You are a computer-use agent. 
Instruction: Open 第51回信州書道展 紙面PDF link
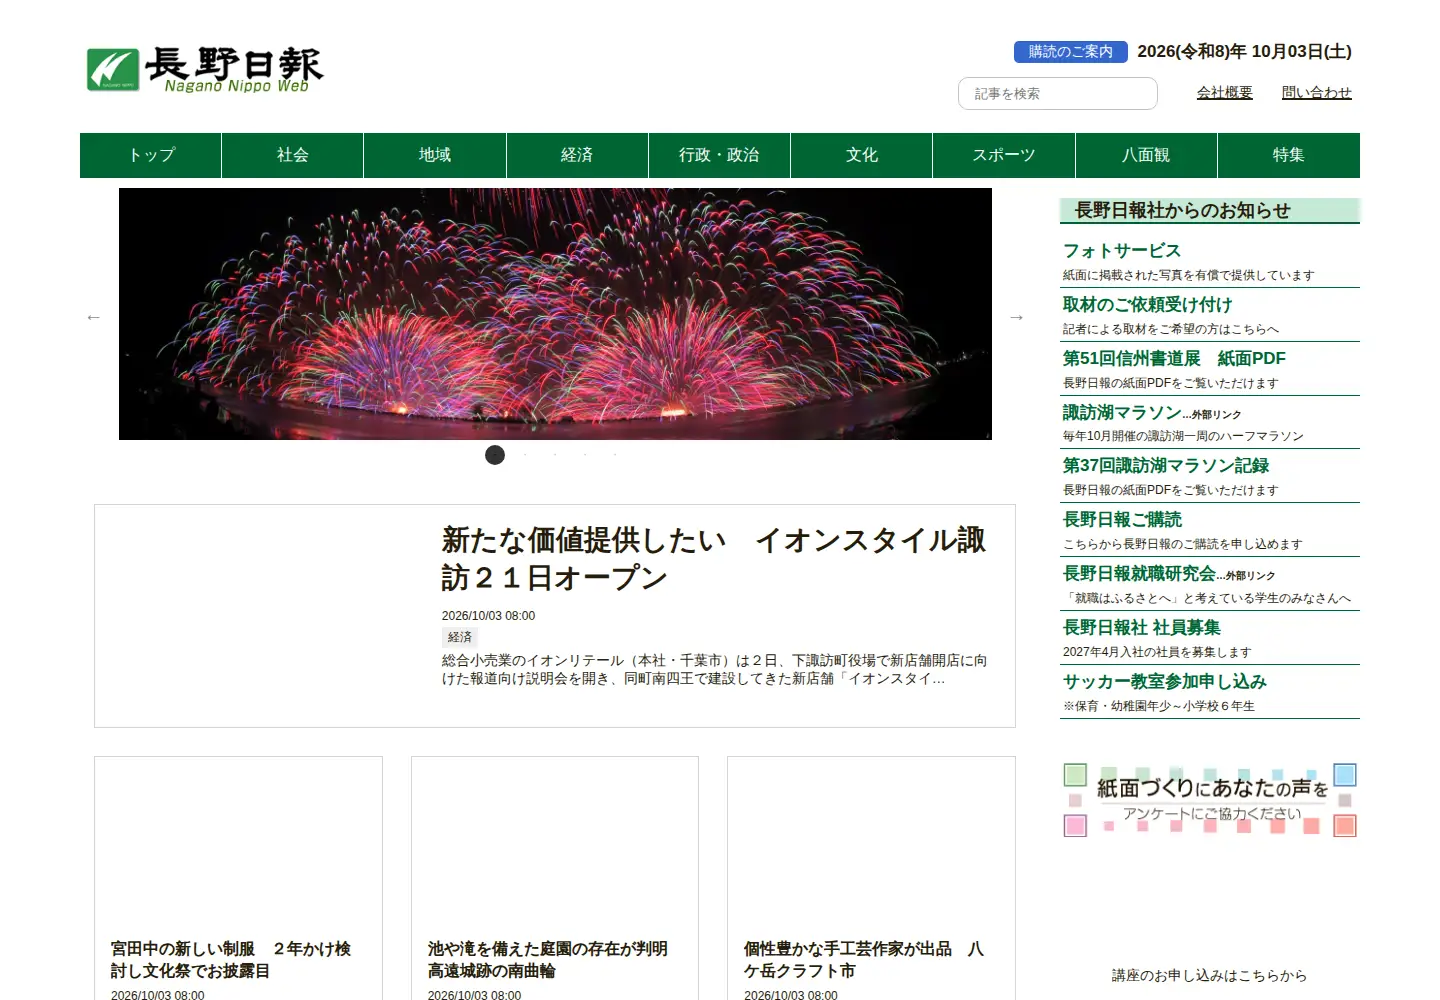tap(1174, 358)
